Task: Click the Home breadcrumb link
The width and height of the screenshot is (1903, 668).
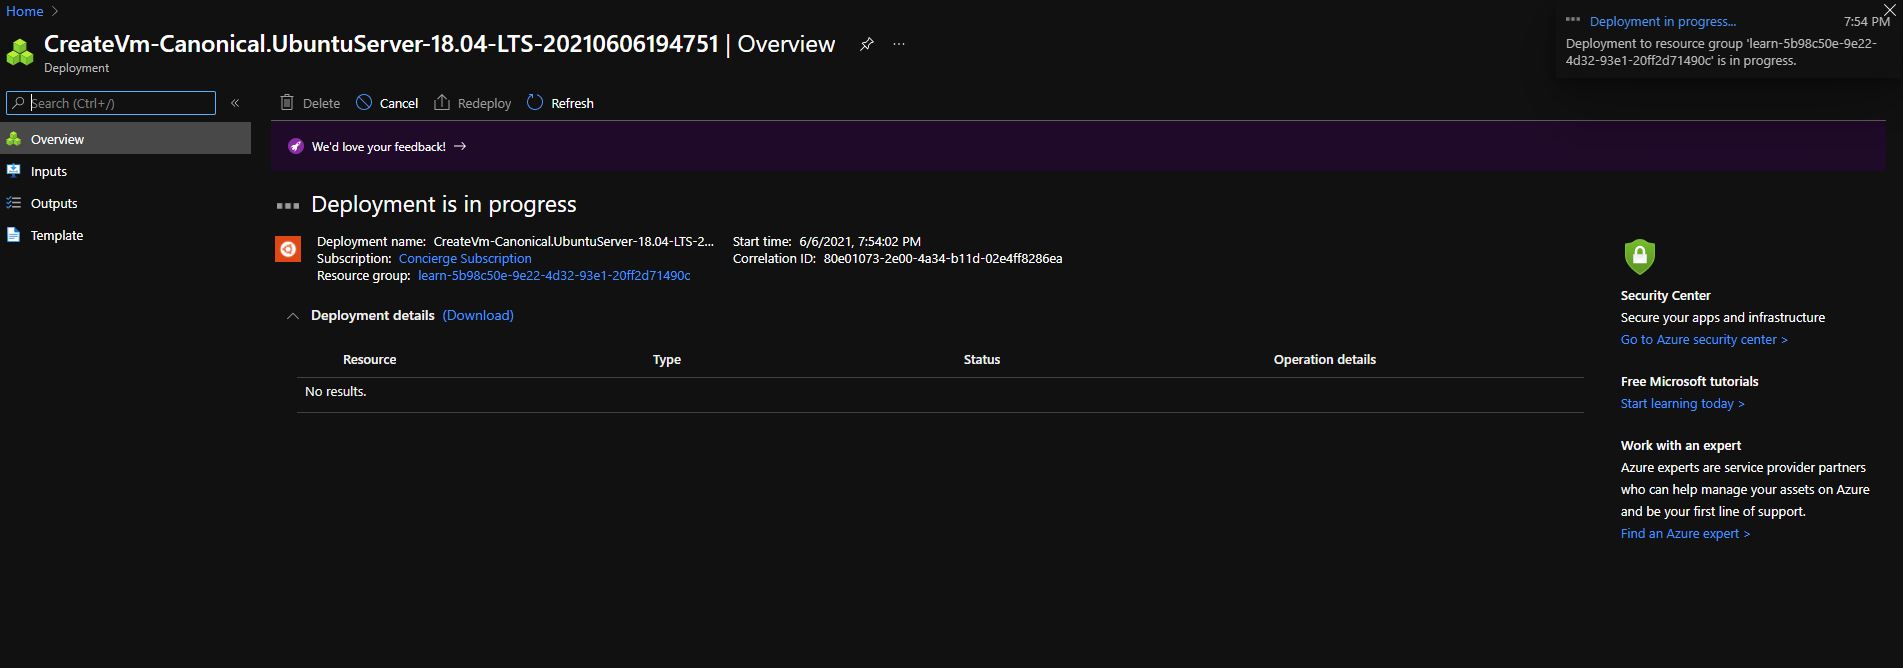Action: [25, 11]
